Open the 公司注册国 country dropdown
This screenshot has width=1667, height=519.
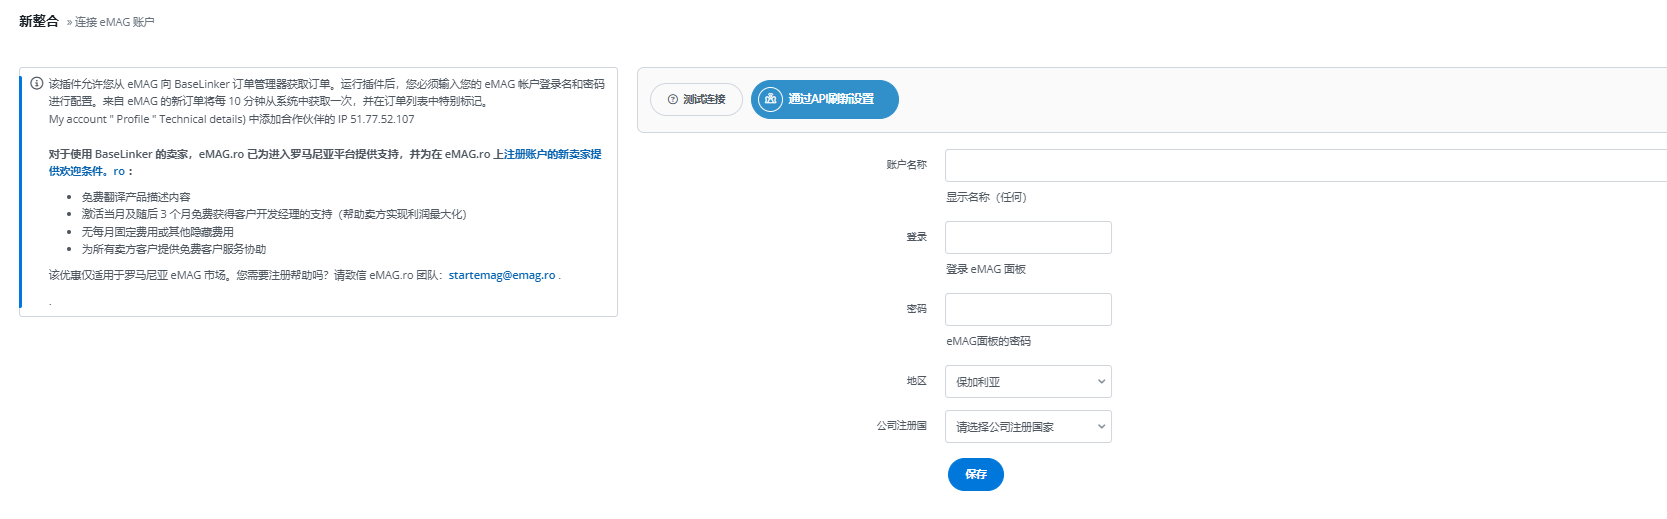tap(1027, 427)
